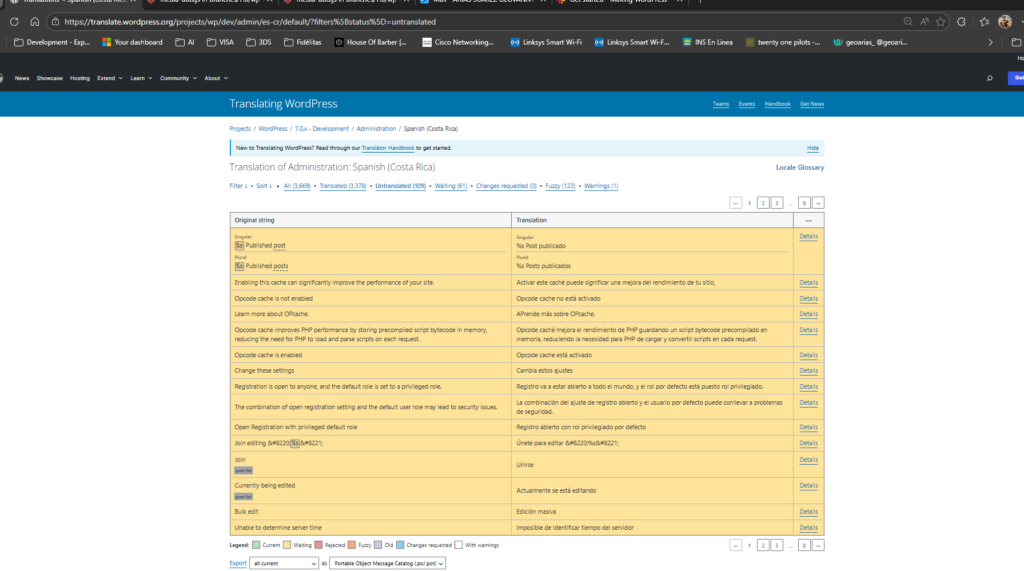Click the browser refresh icon
Screen dimensions: 1024x571
click(x=11, y=21)
